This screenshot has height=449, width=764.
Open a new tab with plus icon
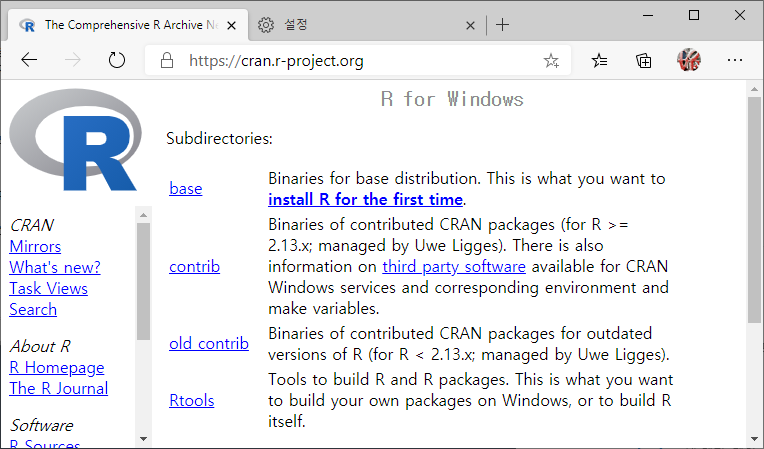click(502, 24)
